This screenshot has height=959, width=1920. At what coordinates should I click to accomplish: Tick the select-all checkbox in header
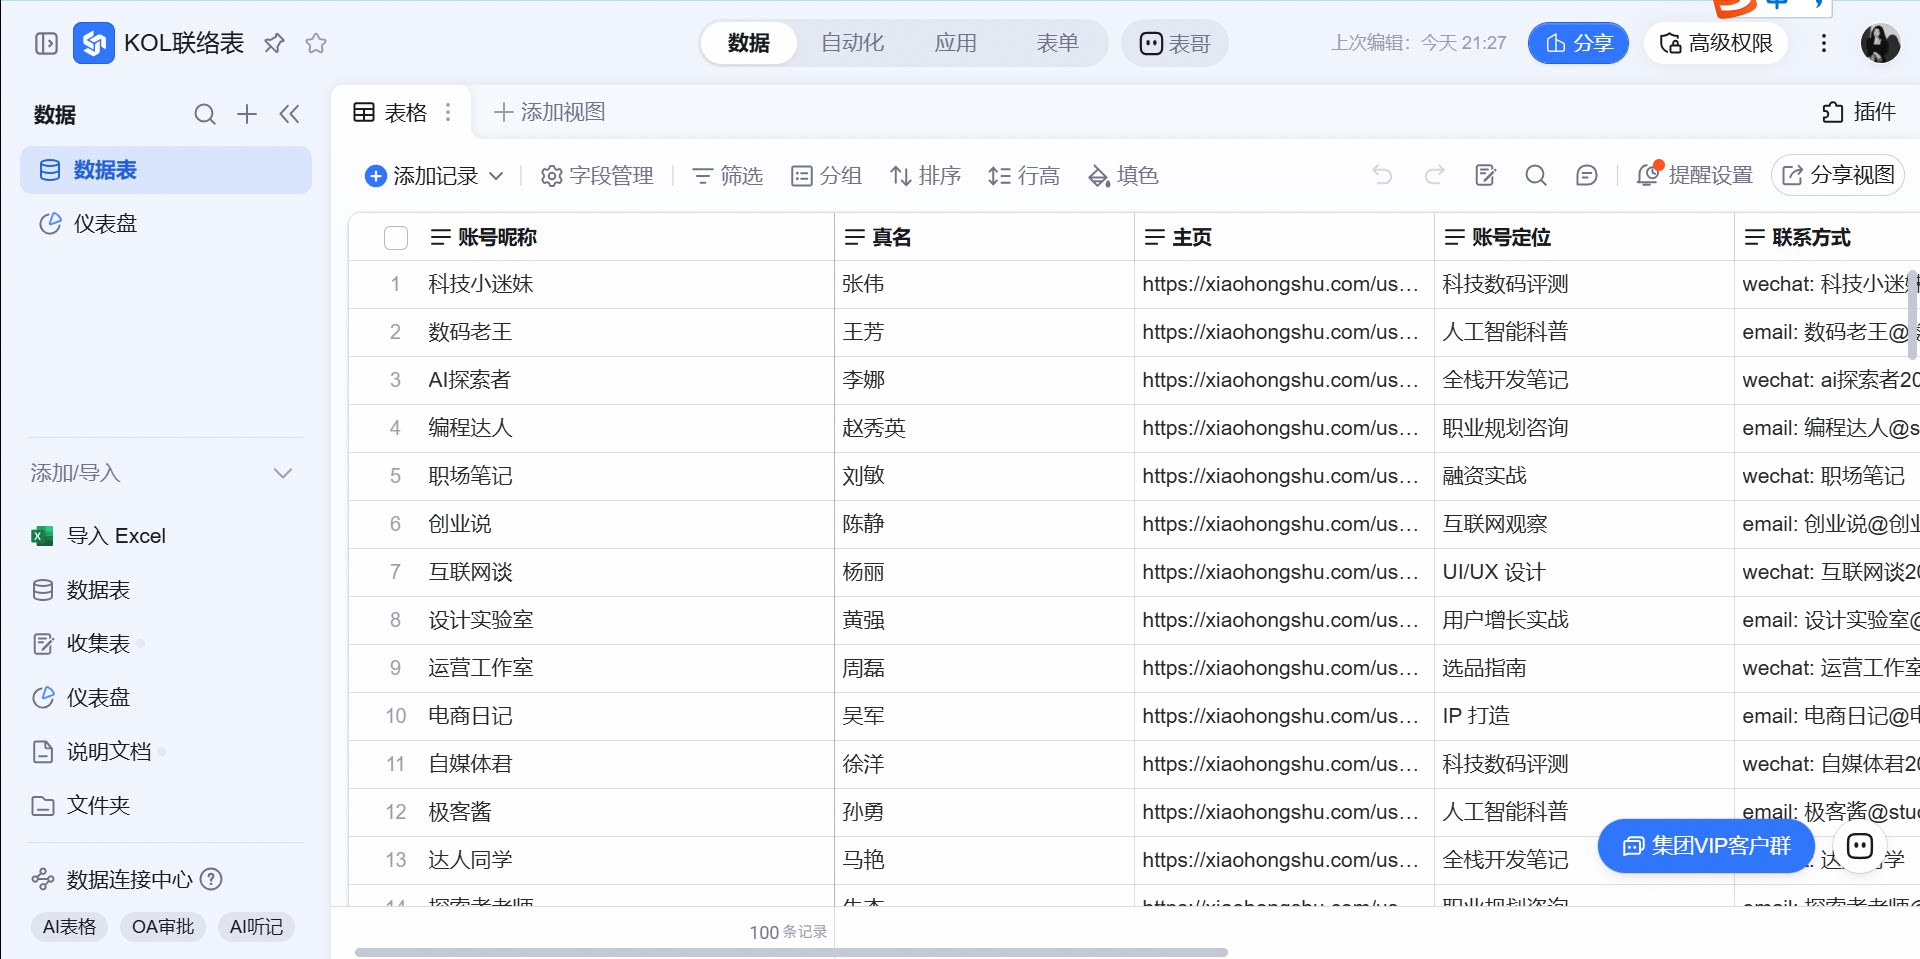[x=396, y=238]
